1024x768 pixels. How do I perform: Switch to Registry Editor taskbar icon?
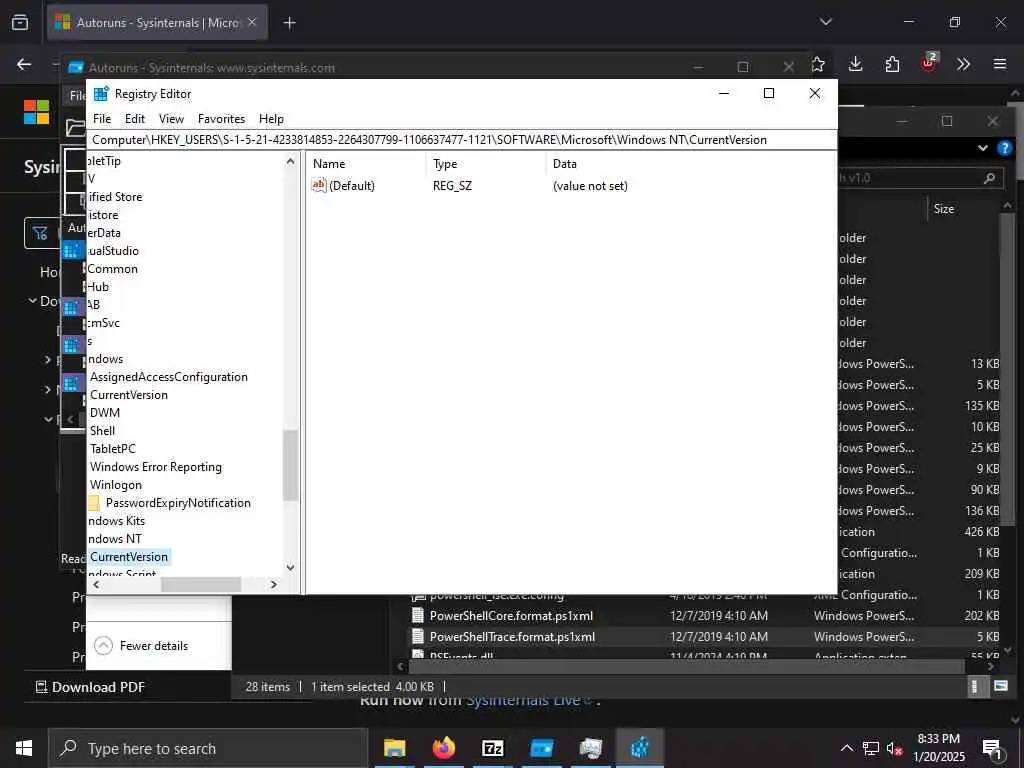(639, 748)
